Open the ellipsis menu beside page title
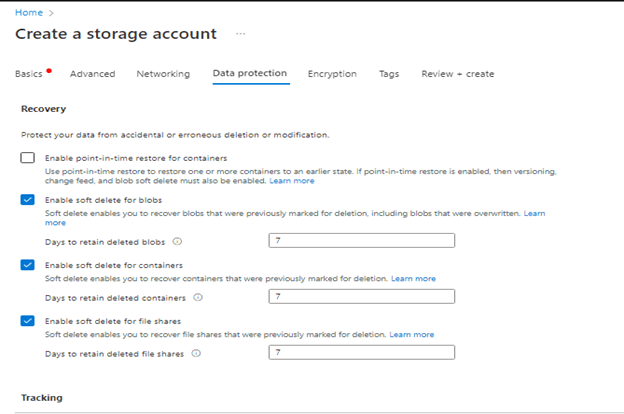Image resolution: width=624 pixels, height=414 pixels. (x=240, y=34)
